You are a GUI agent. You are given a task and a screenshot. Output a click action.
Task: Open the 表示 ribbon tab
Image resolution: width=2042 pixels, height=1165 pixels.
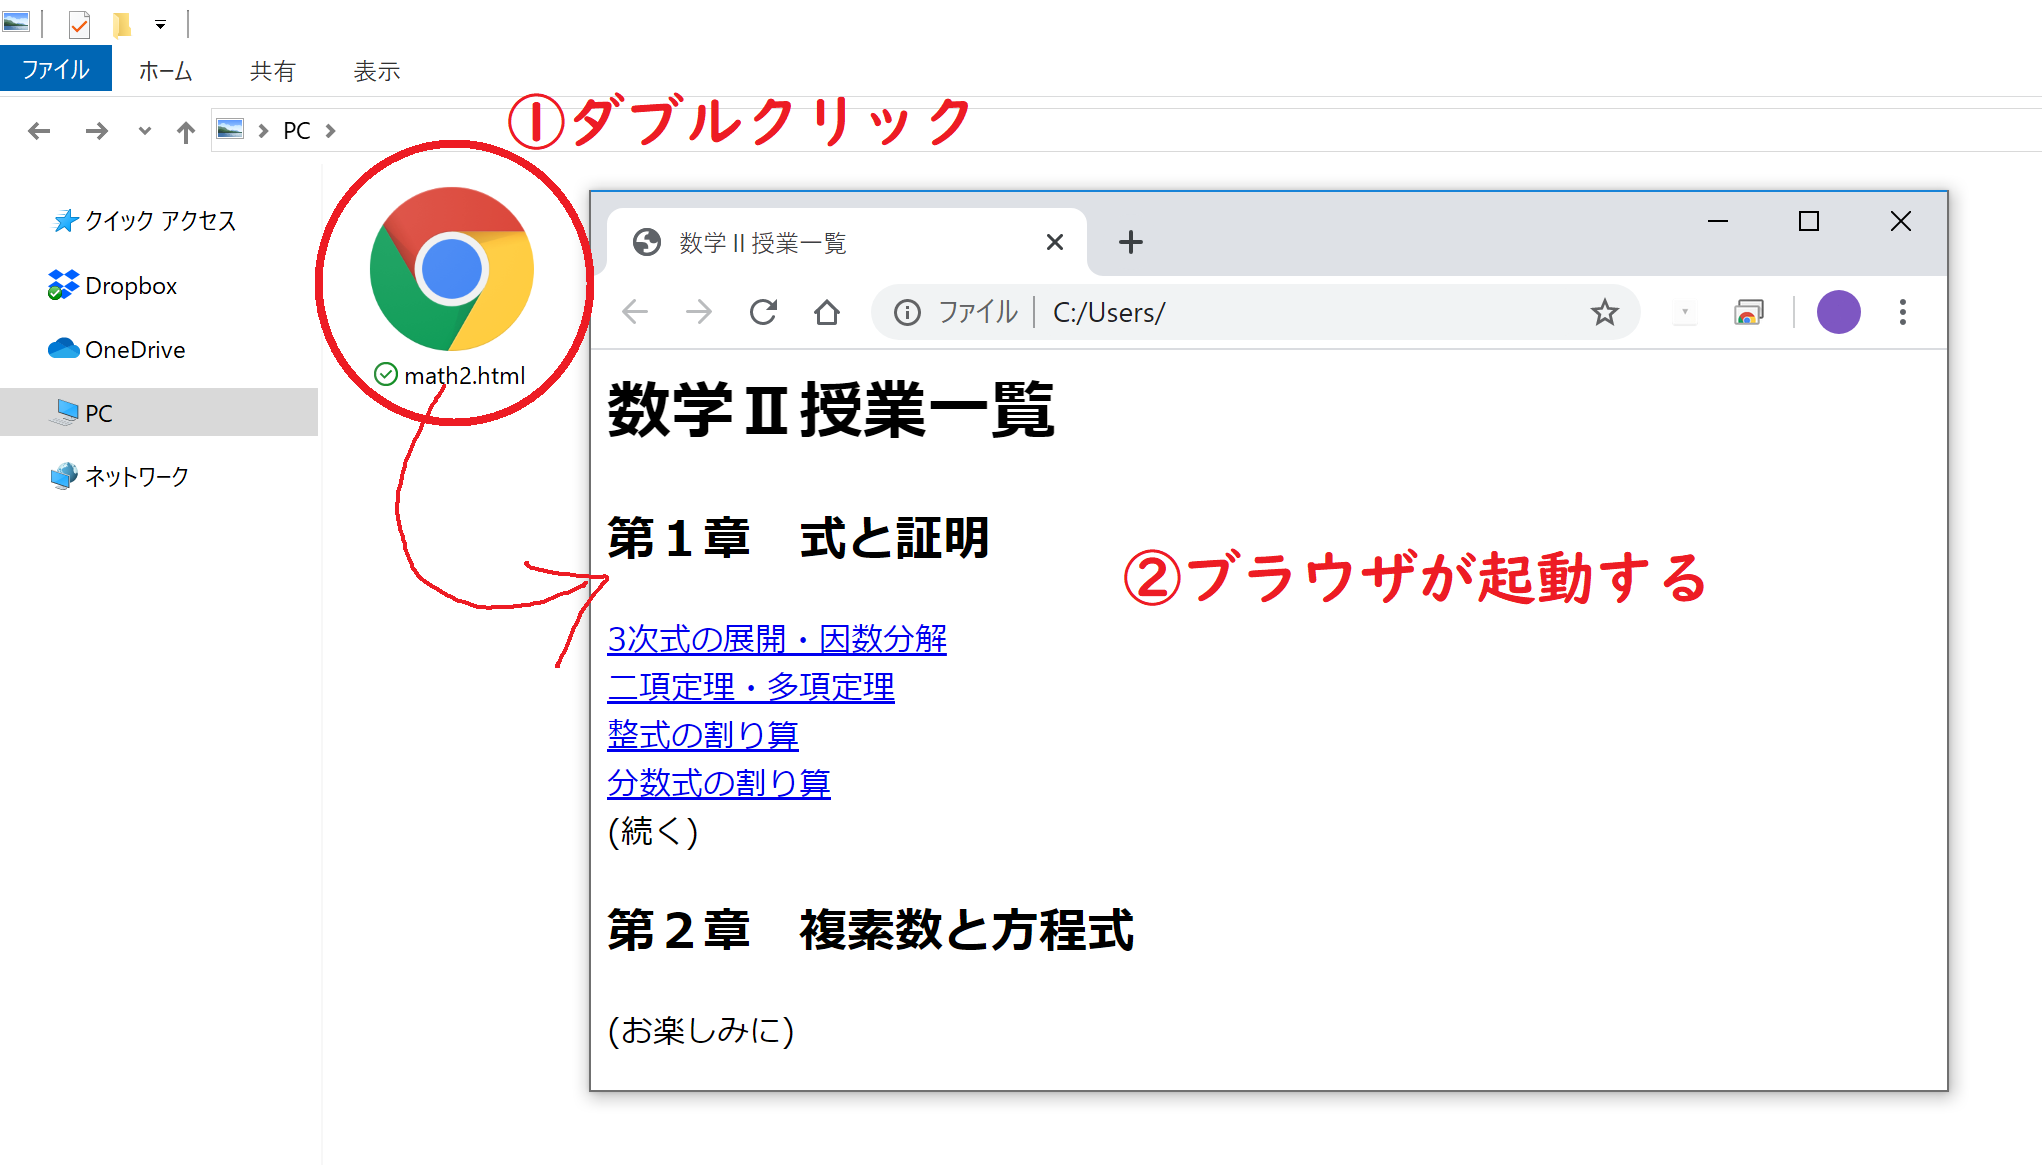pos(377,71)
